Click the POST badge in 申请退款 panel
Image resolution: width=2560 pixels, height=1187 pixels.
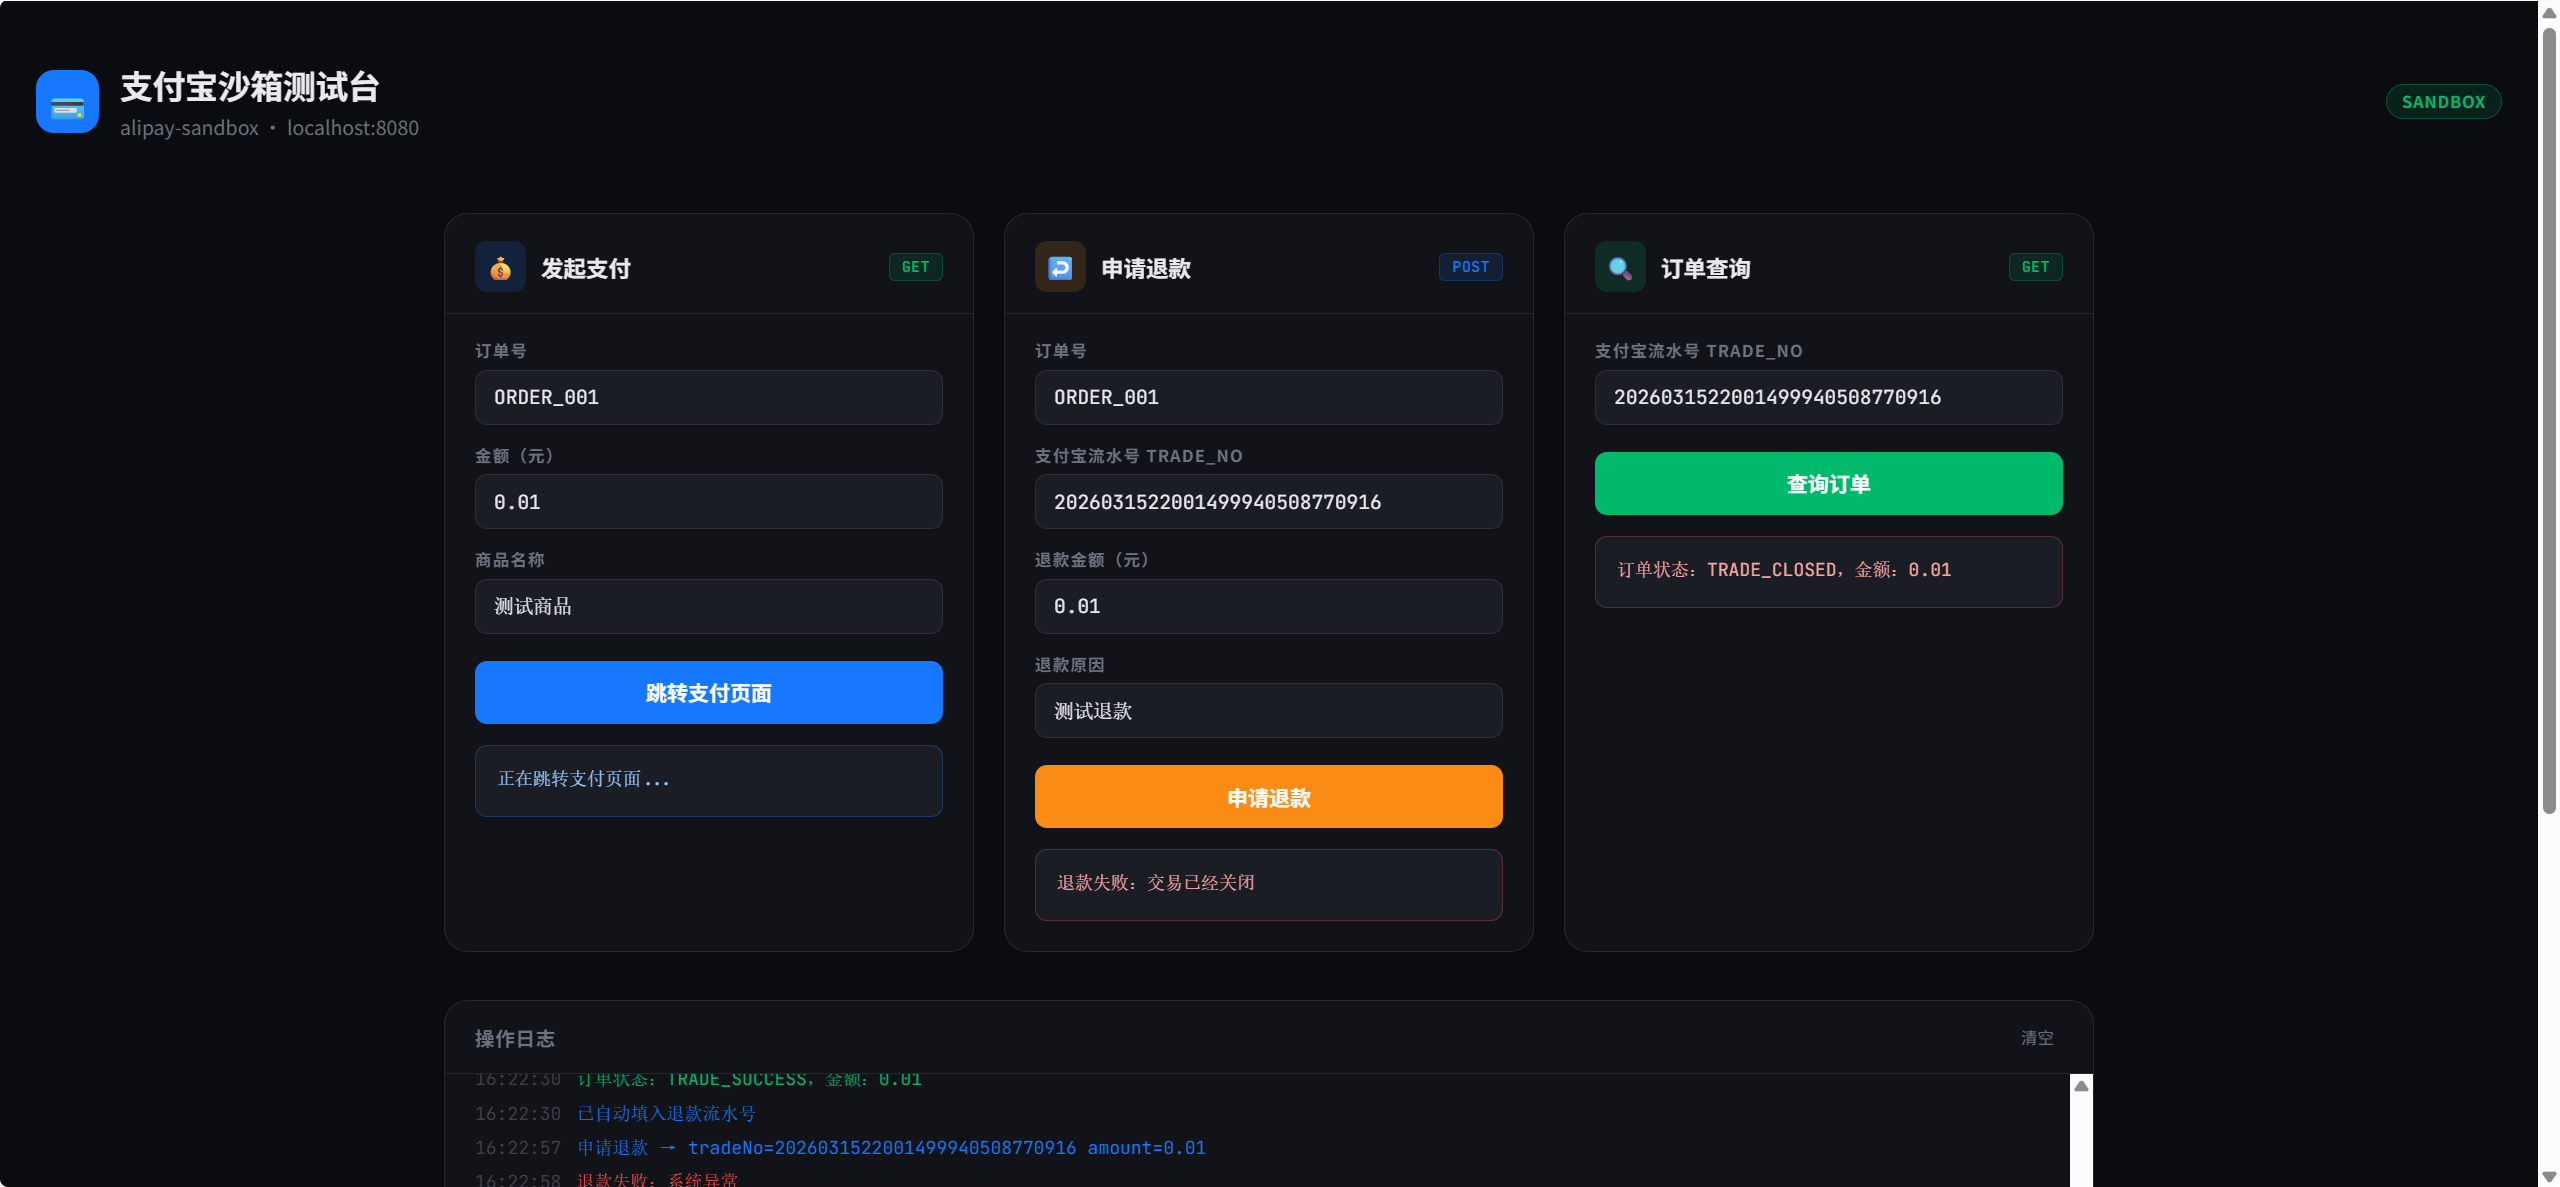[x=1470, y=267]
